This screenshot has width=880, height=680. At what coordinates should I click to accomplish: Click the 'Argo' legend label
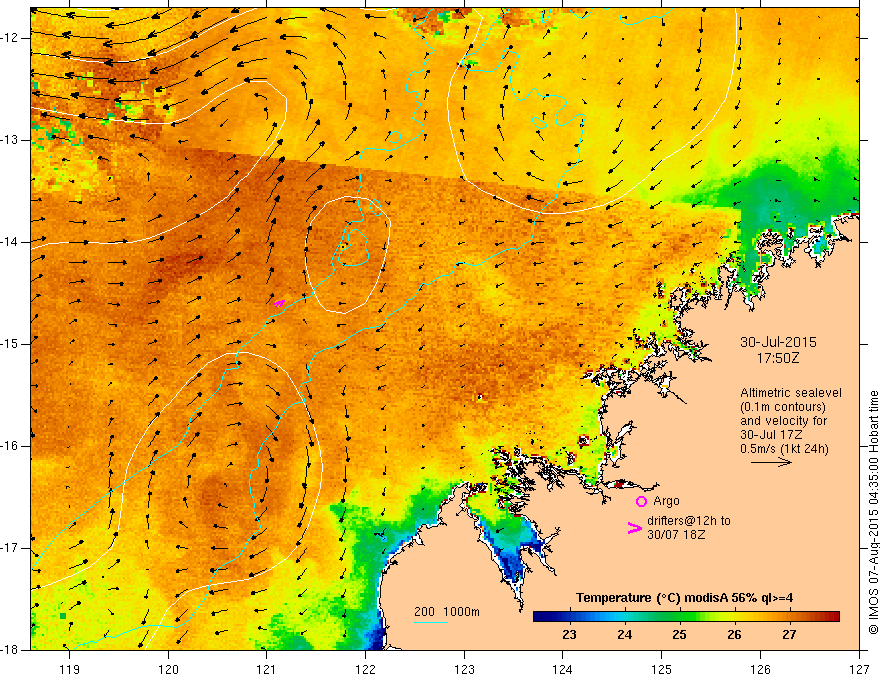coord(666,501)
